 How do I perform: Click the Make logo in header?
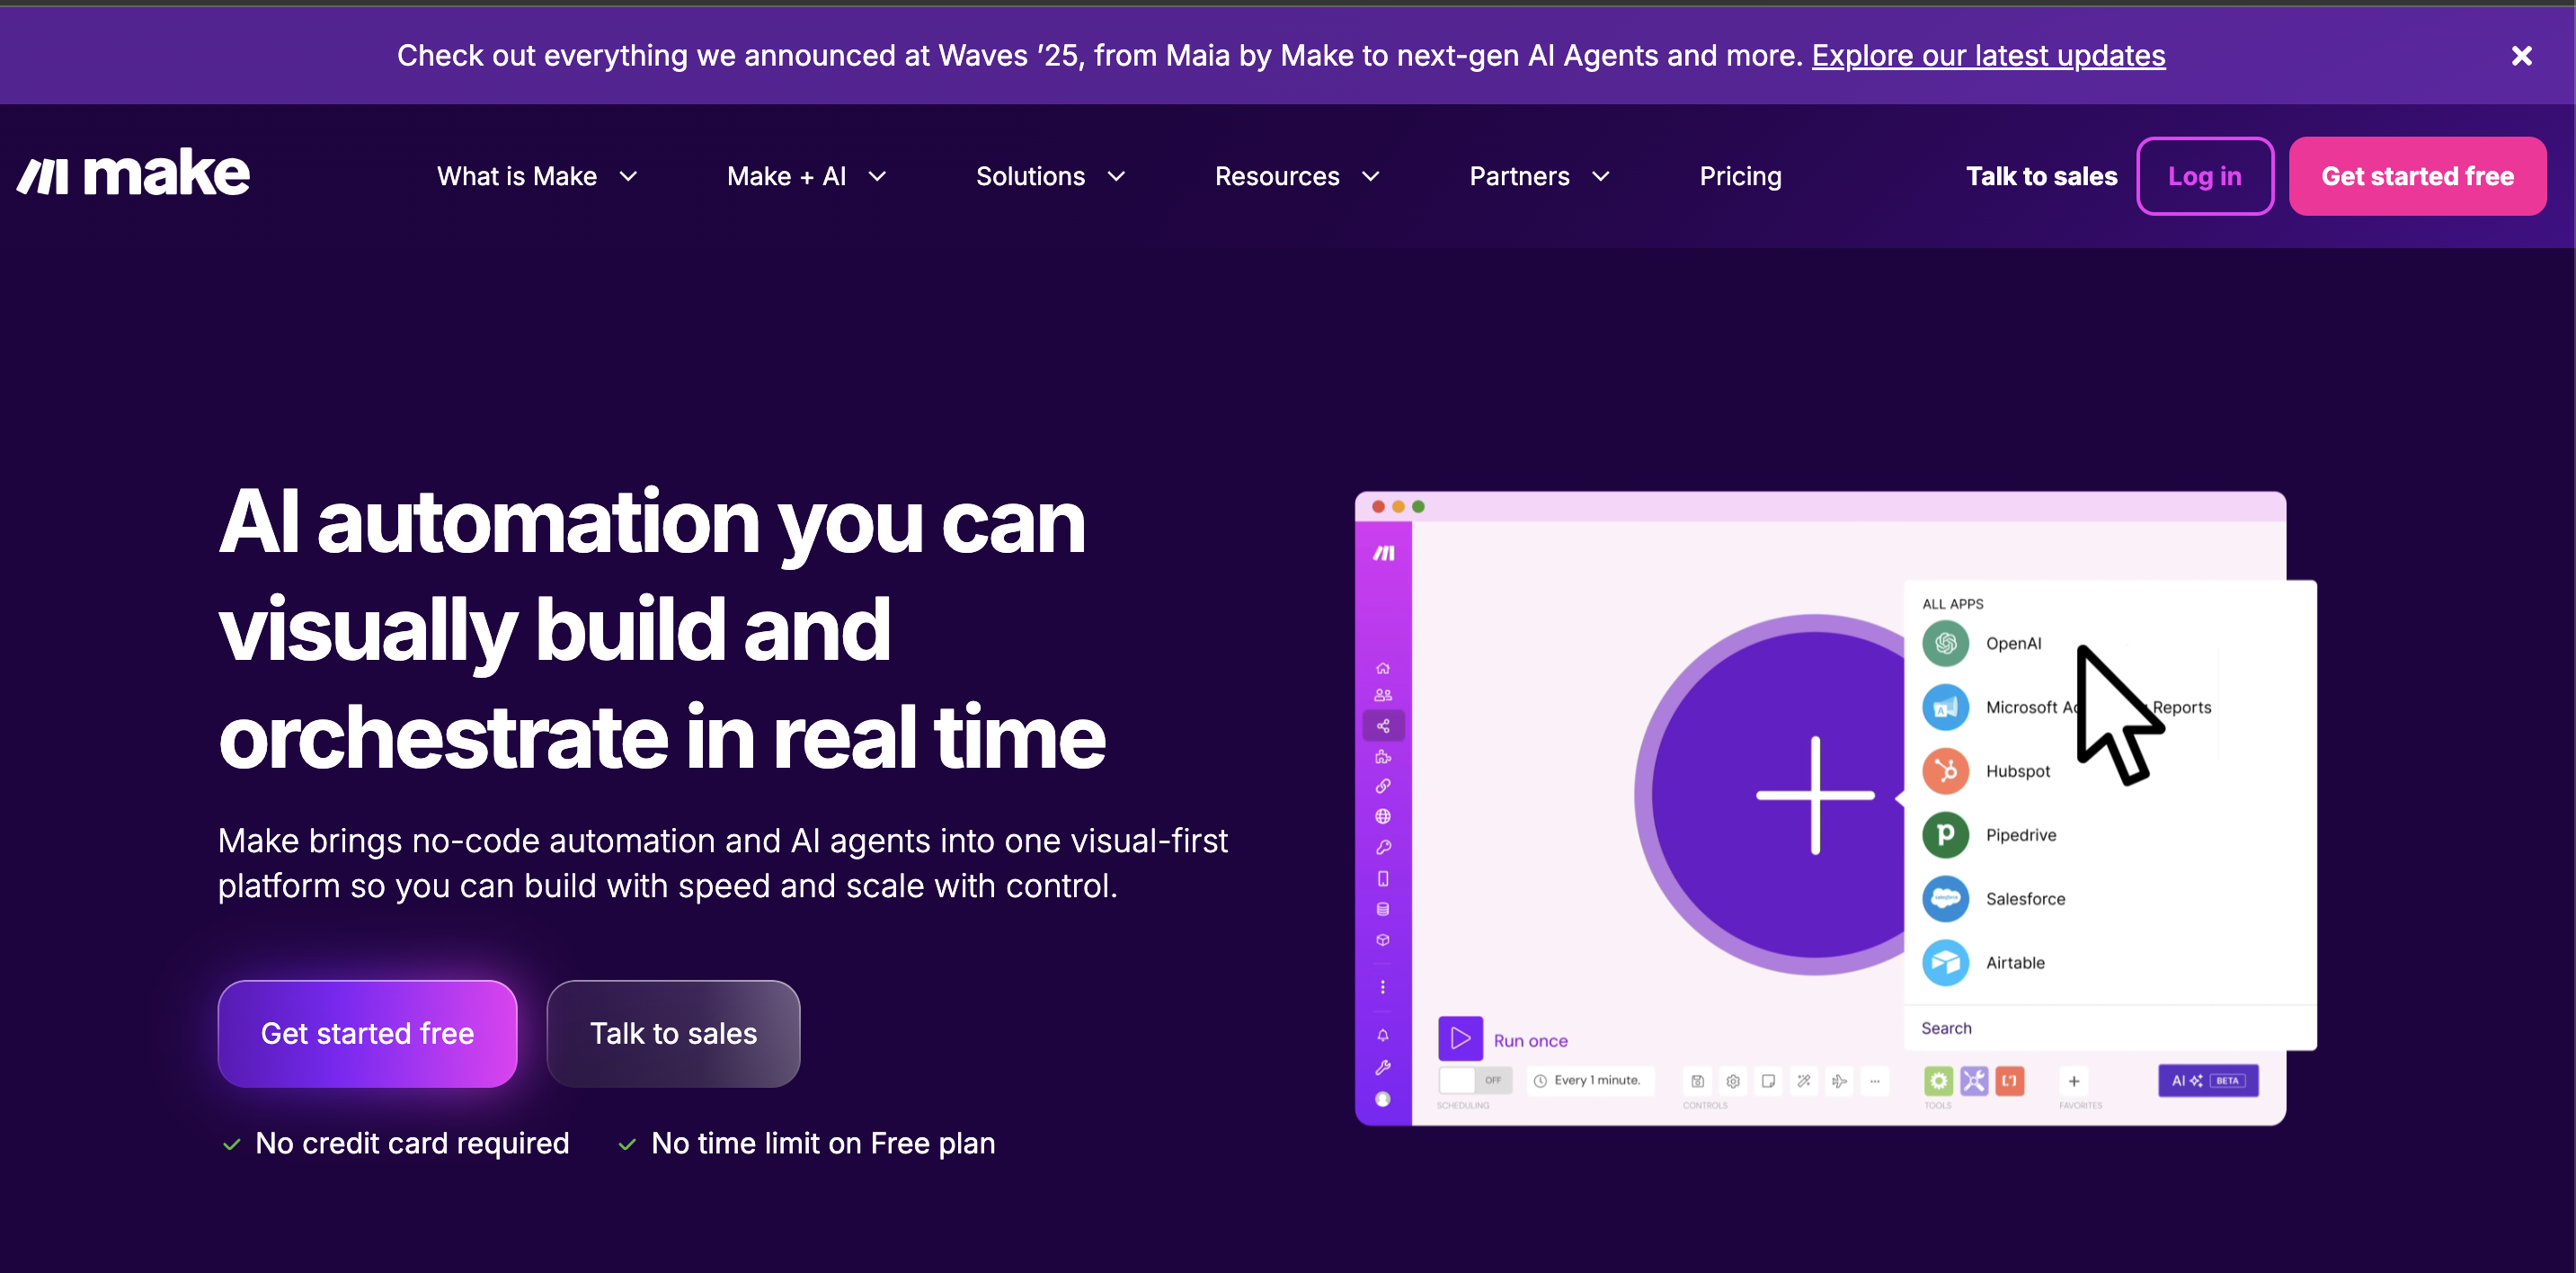(x=133, y=174)
